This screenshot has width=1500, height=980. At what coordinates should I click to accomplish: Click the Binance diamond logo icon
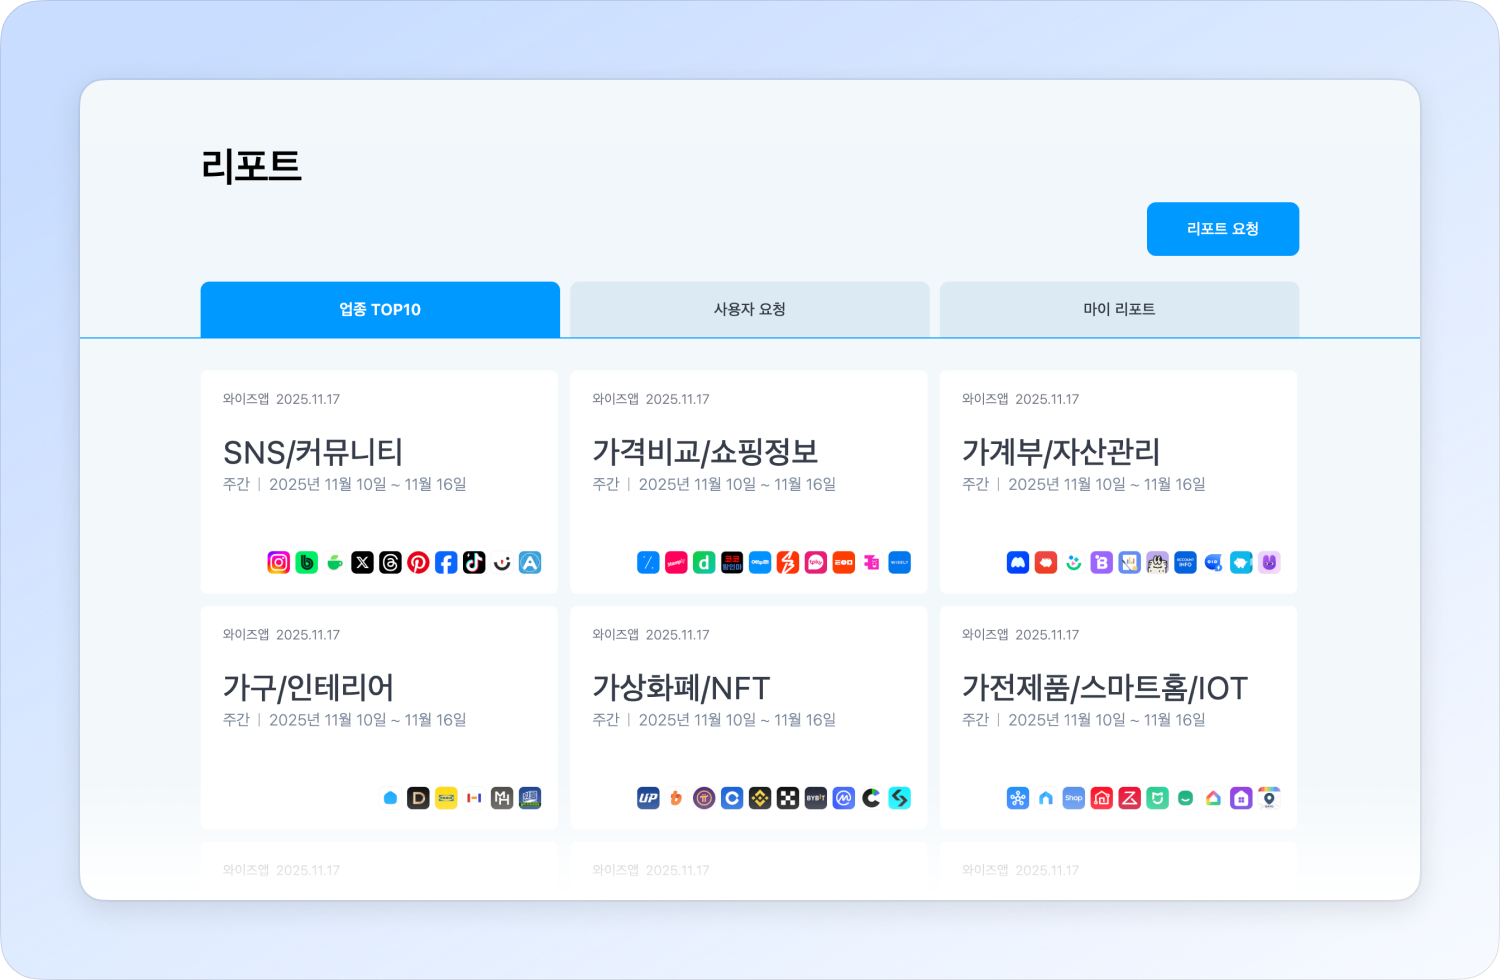point(760,798)
